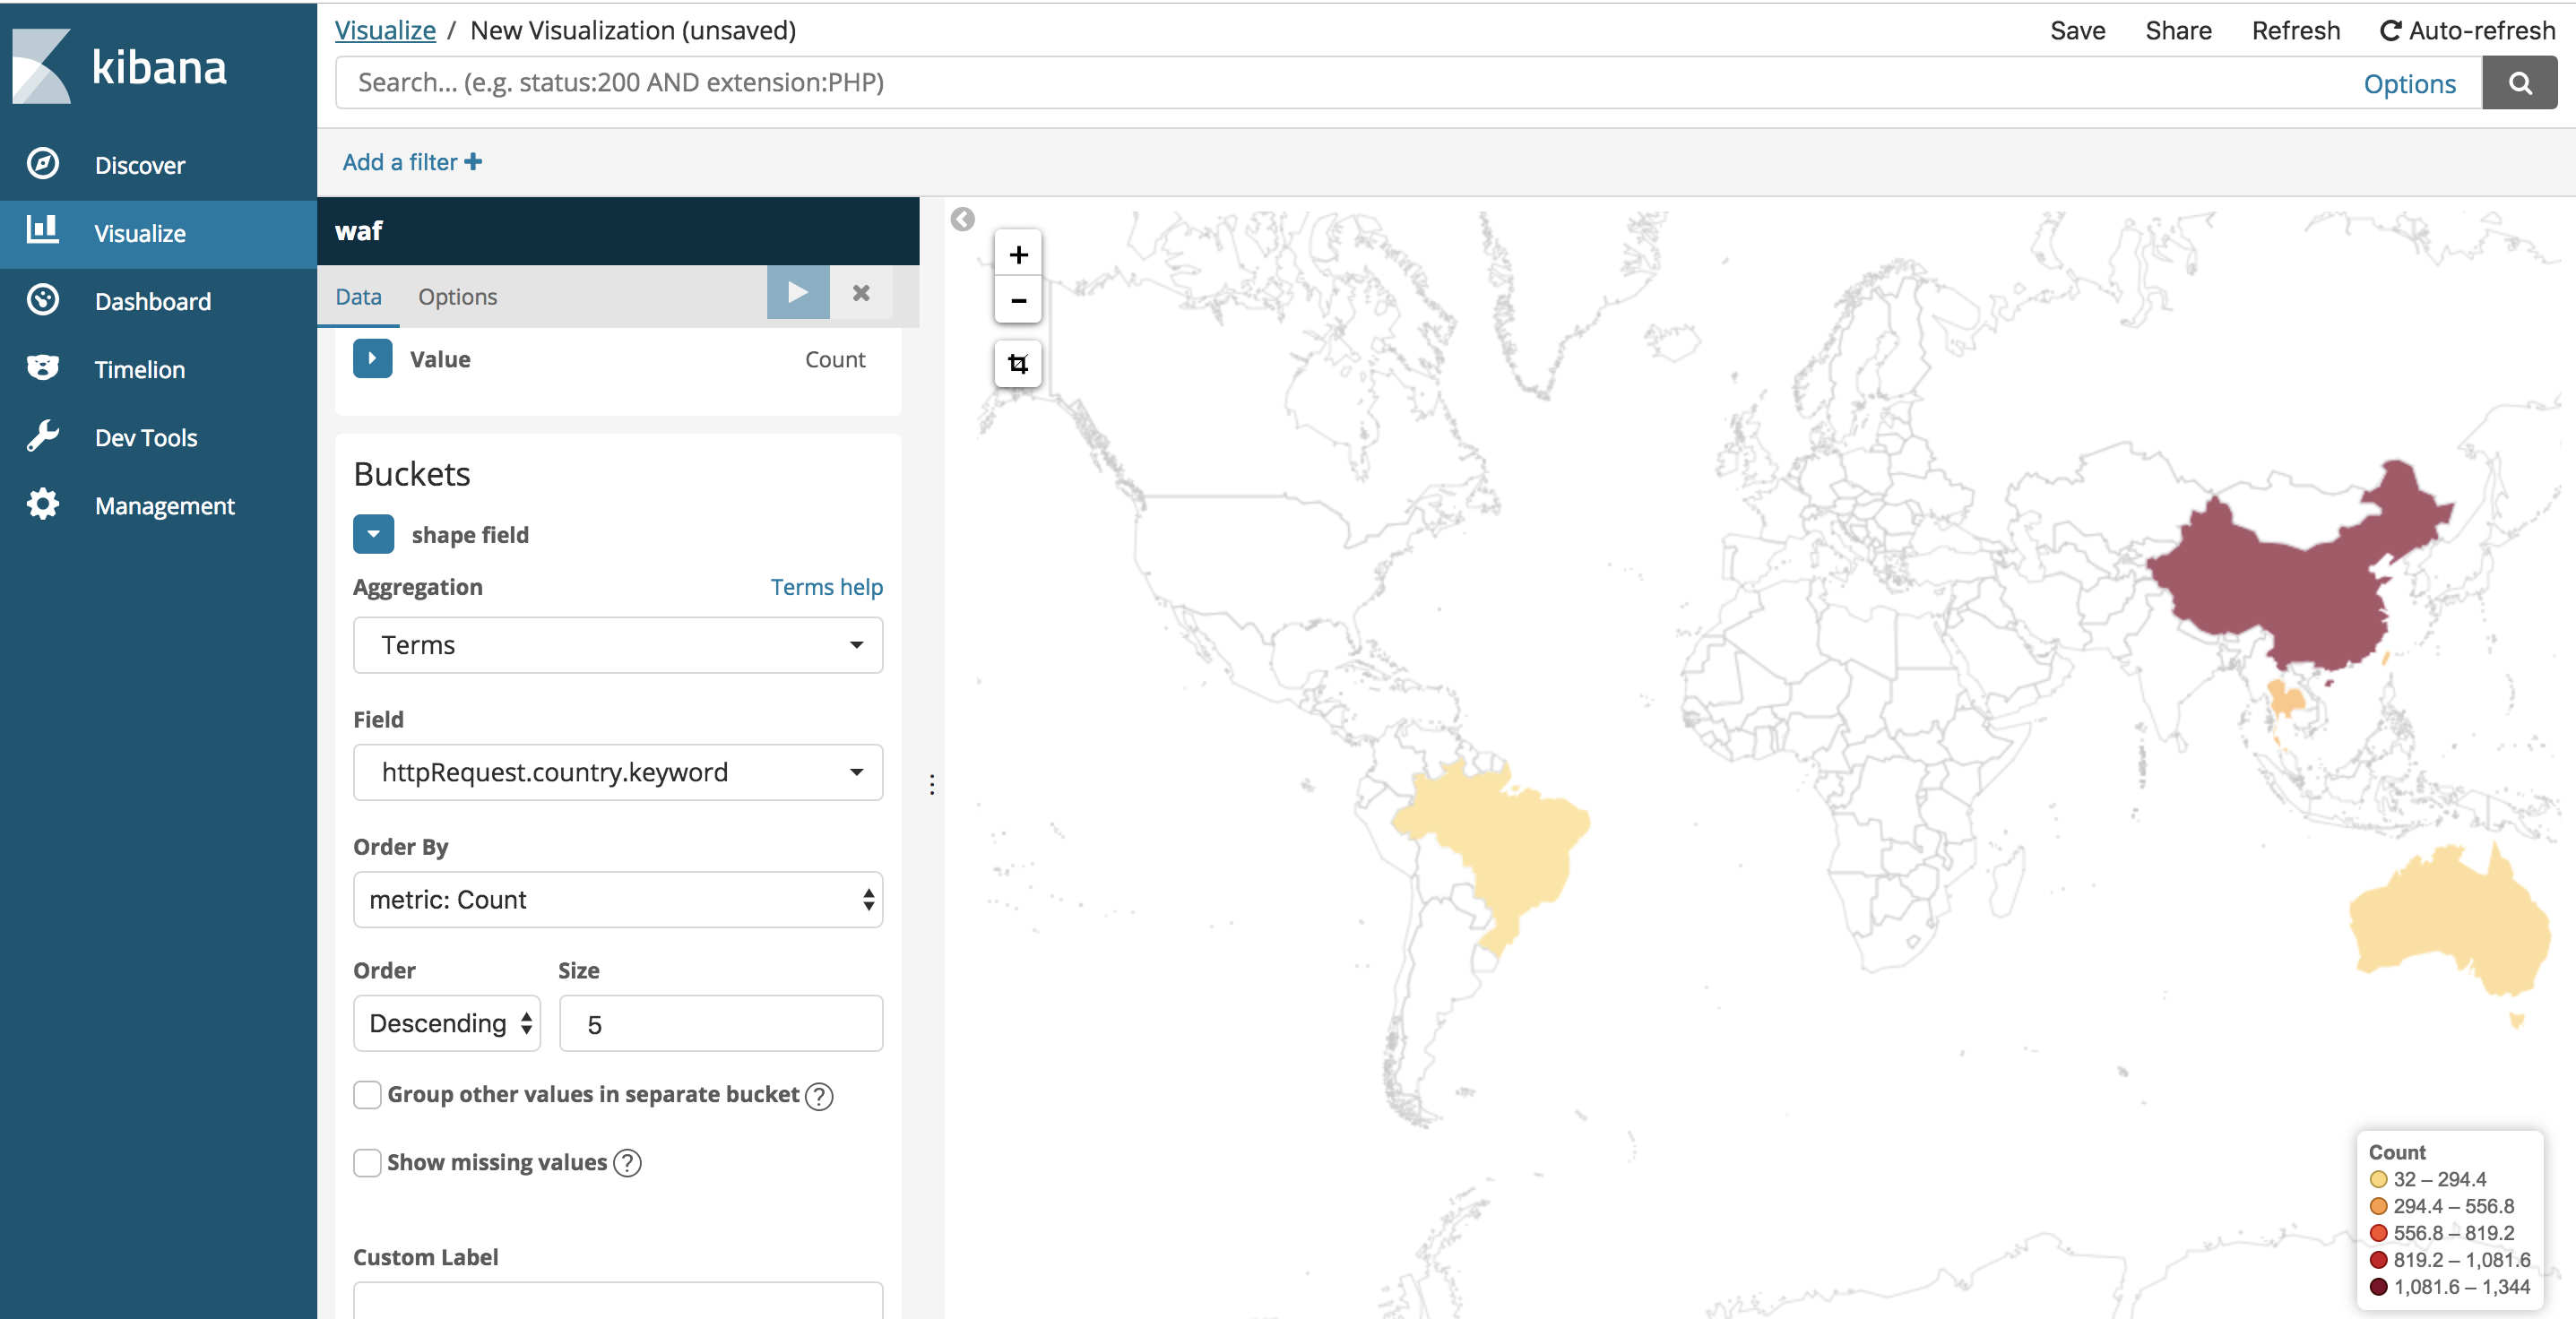The image size is (2576, 1319).
Task: Go to Dev Tools in the sidebar
Action: click(x=146, y=437)
